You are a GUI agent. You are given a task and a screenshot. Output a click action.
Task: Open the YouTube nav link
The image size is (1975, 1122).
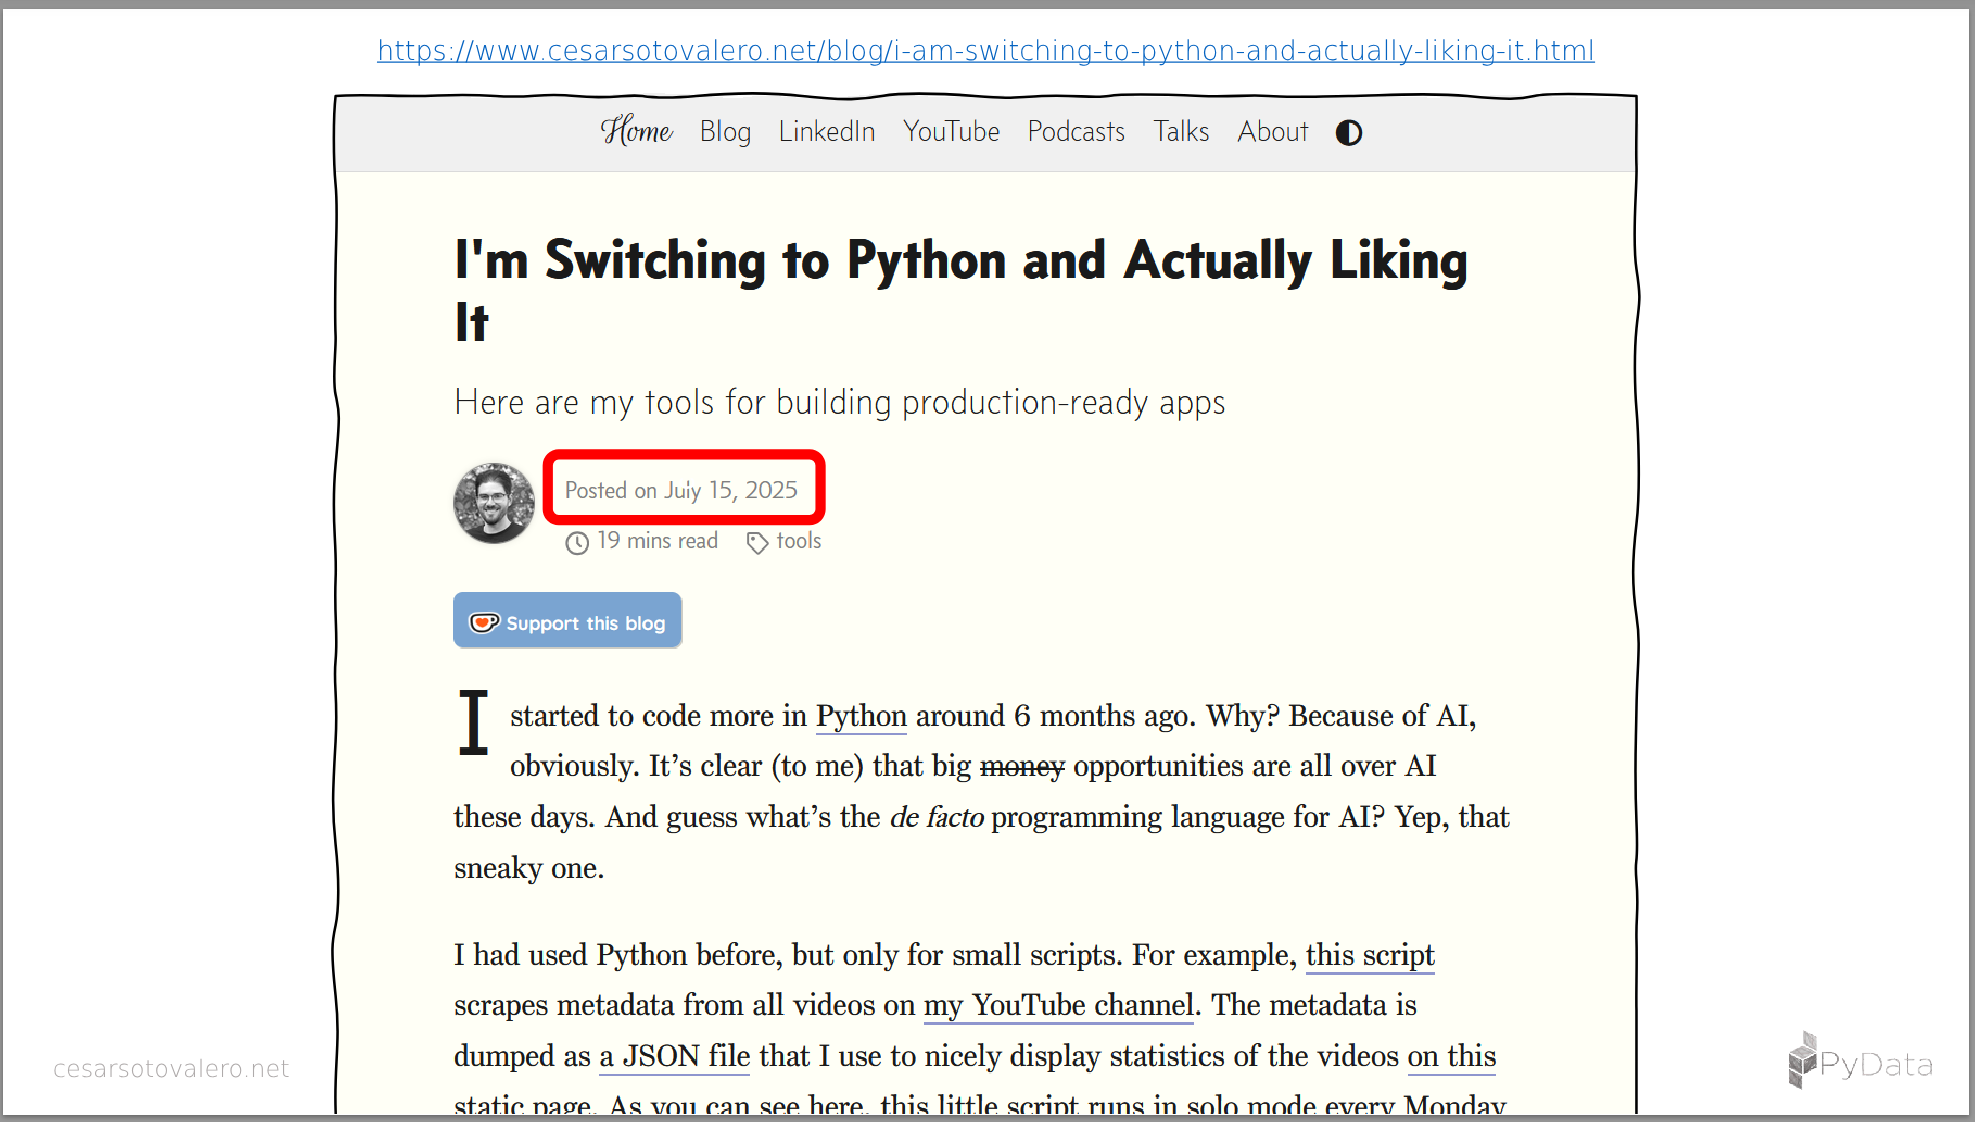[951, 132]
